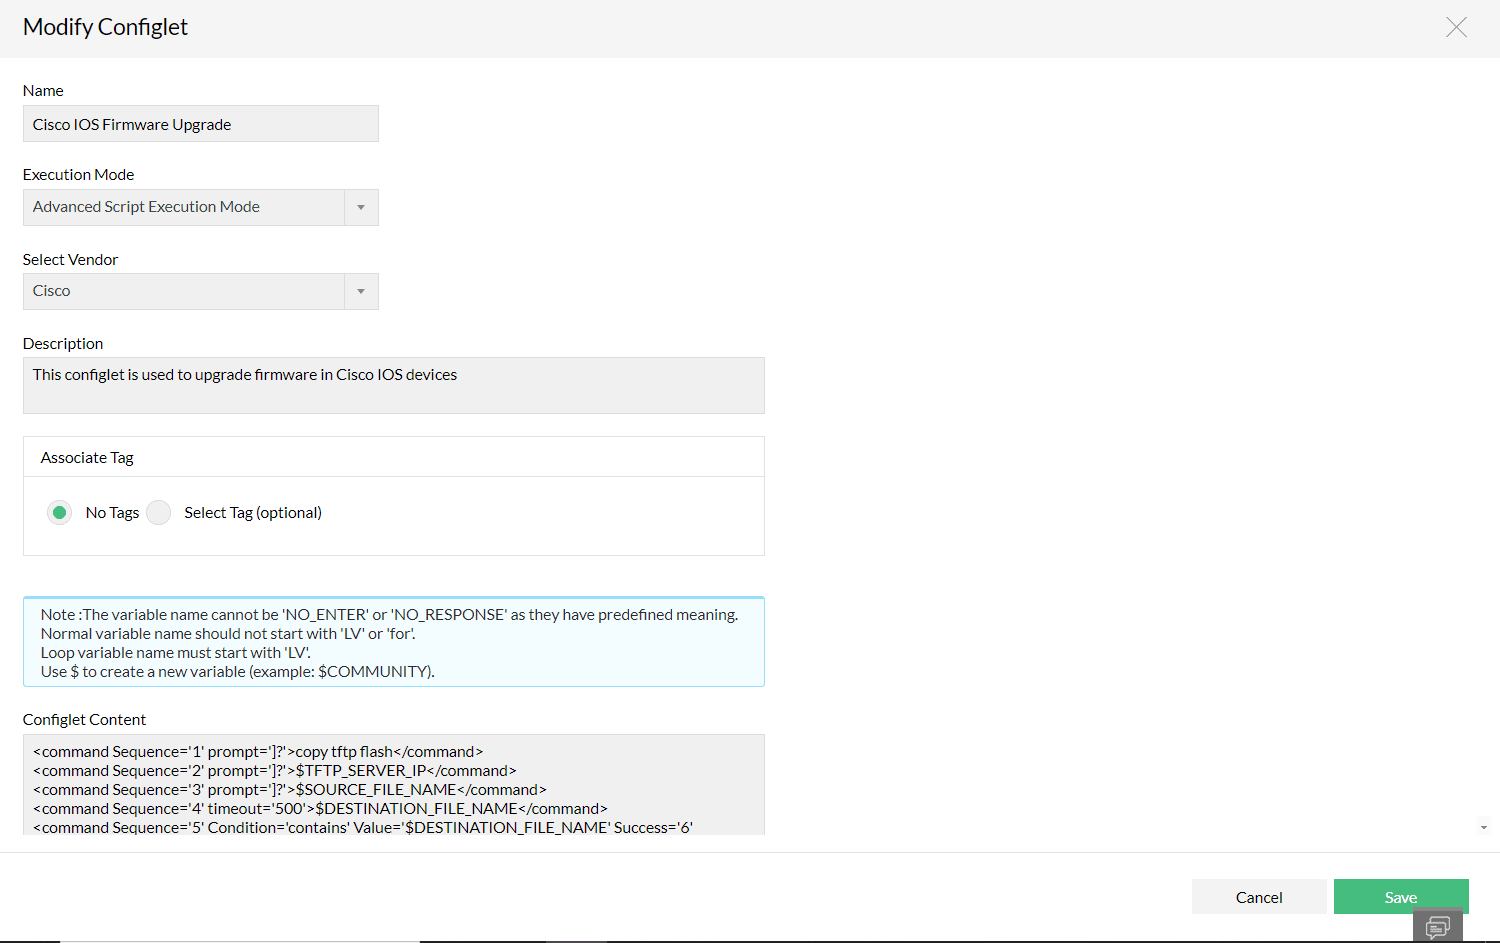Click the $SOURCE_FILE_NAME command line
This screenshot has height=943, width=1500.
[x=290, y=790]
